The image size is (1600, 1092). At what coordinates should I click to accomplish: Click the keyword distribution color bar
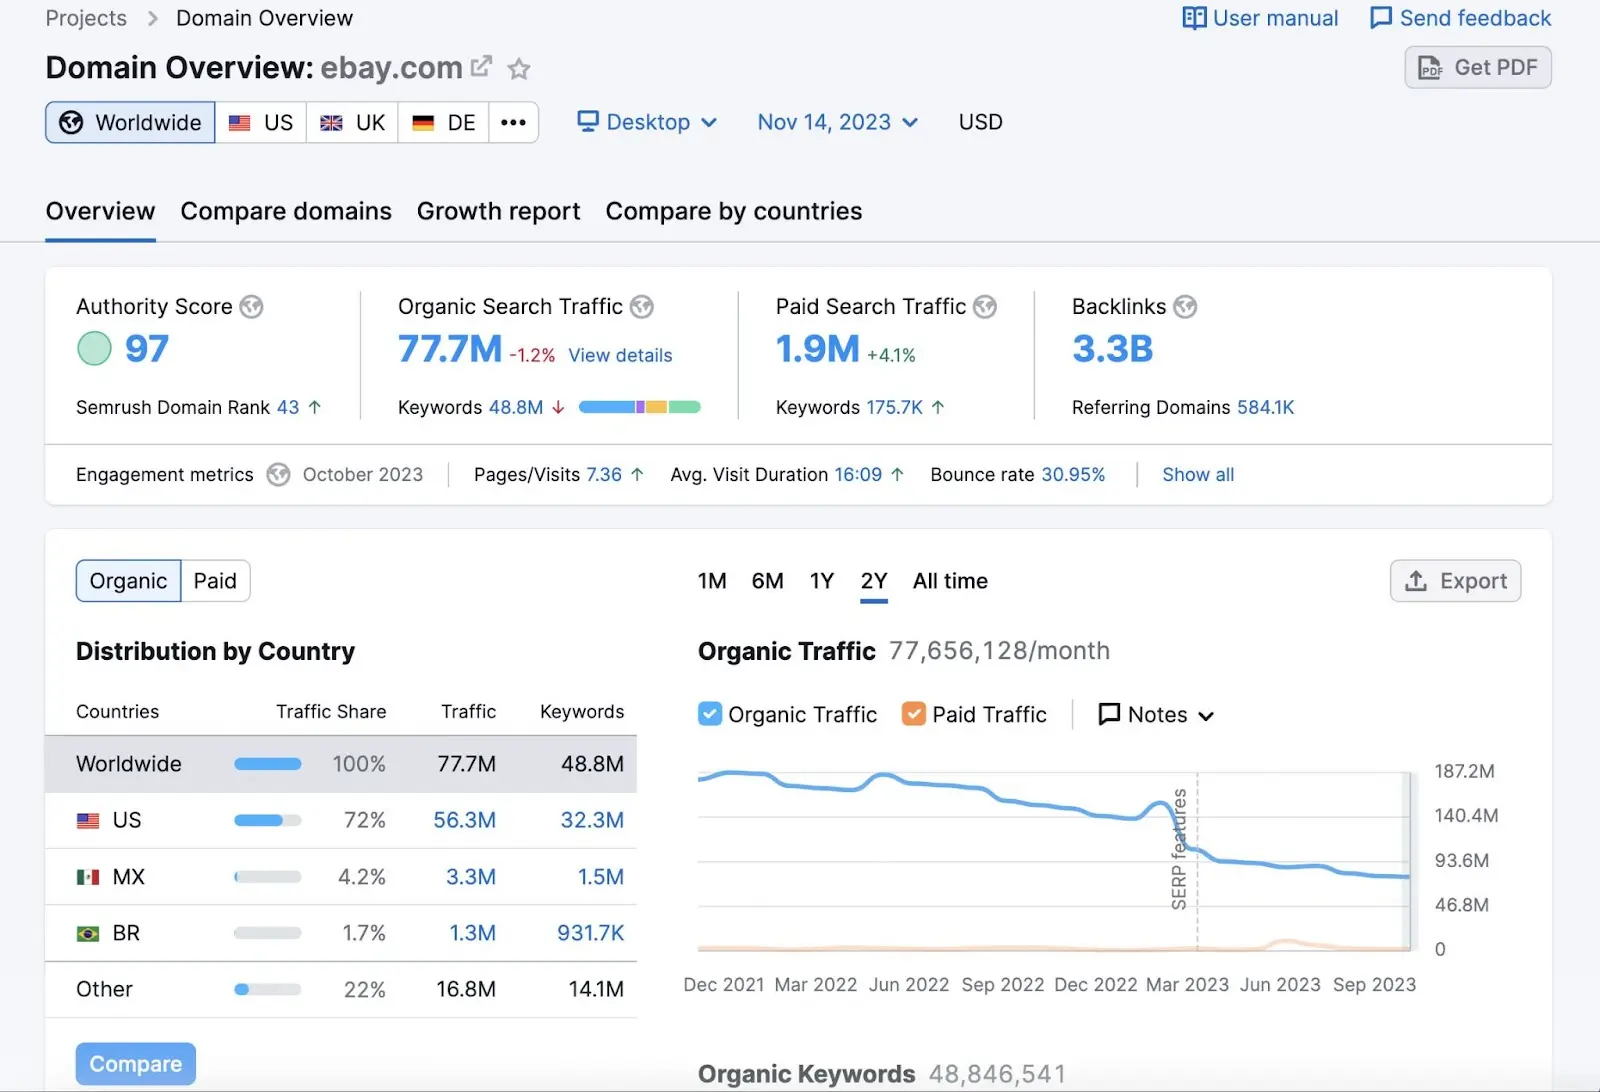pos(640,407)
